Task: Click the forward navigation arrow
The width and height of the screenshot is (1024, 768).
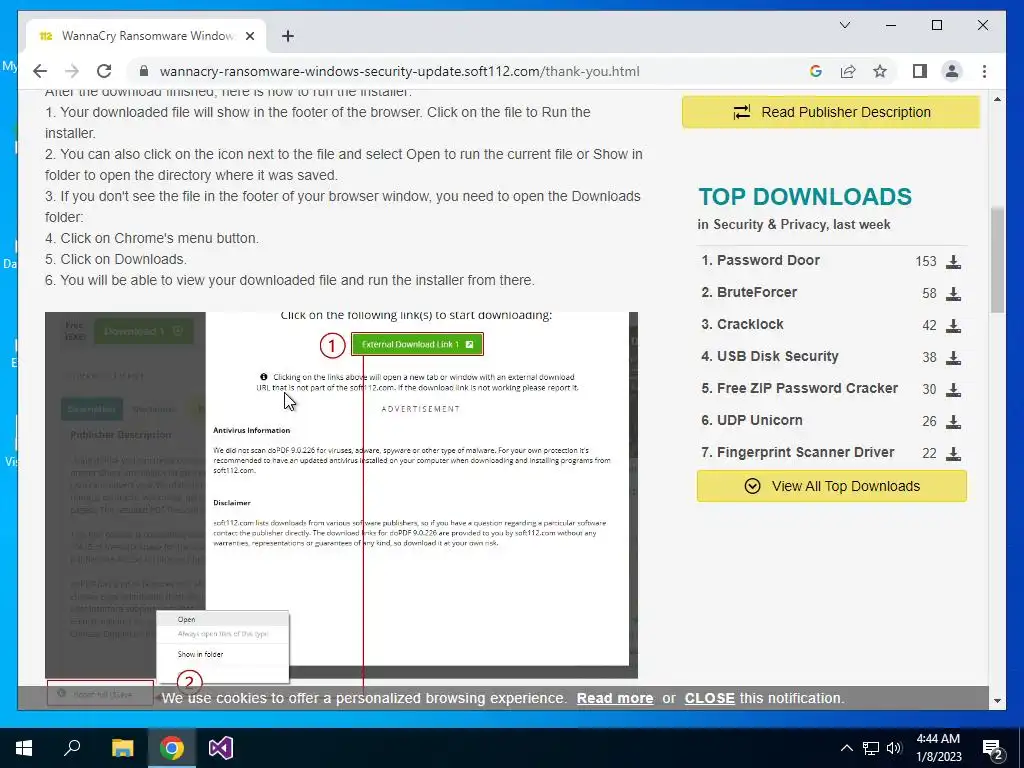Action: [x=72, y=71]
